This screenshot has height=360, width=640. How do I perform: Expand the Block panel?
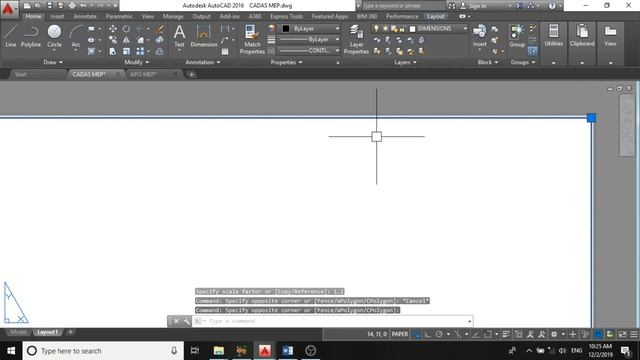point(488,62)
